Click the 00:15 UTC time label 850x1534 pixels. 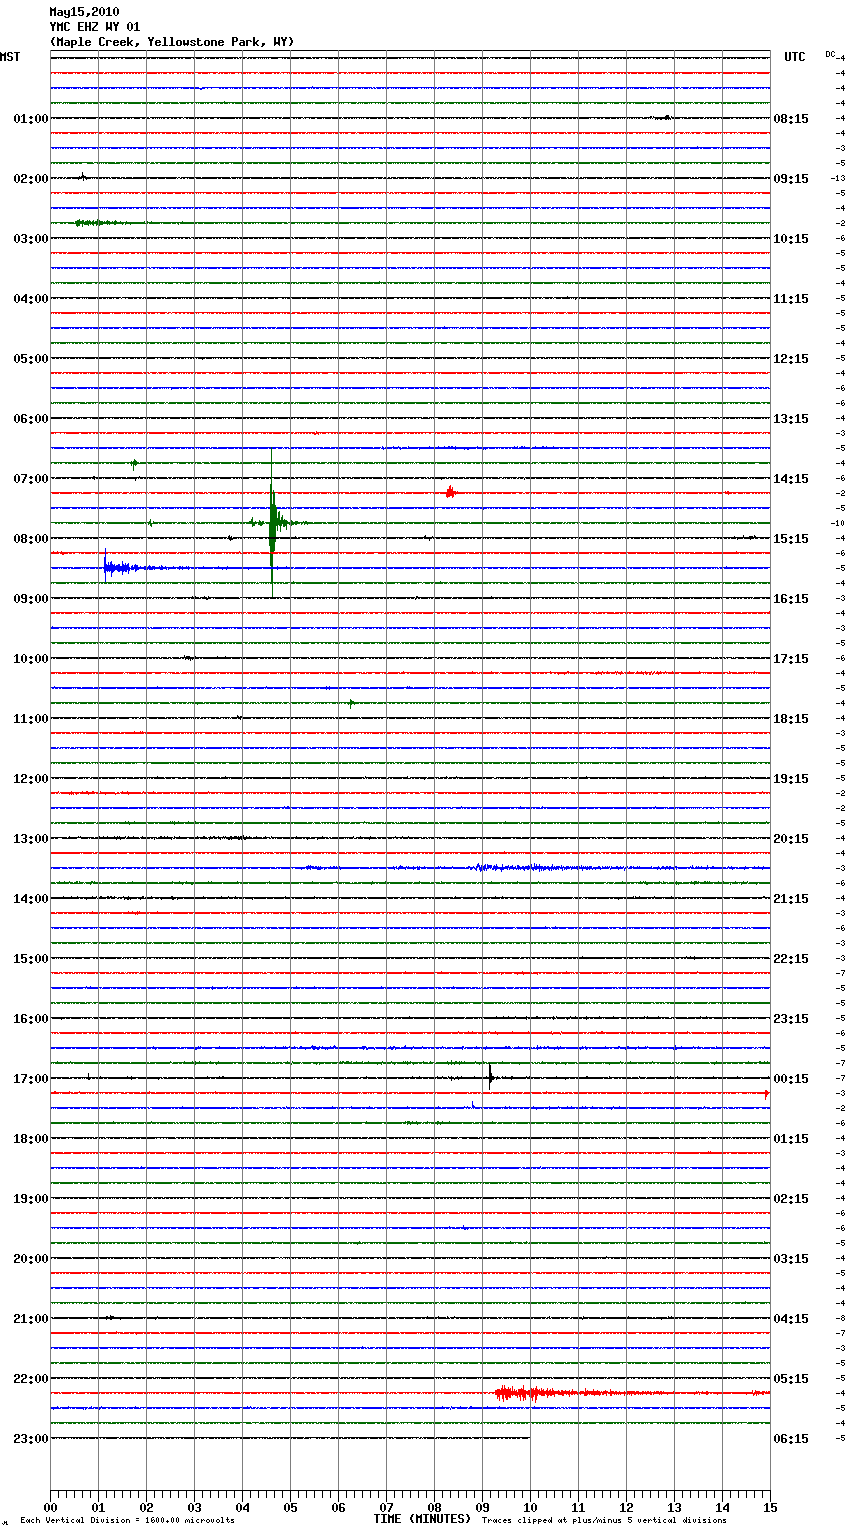pyautogui.click(x=791, y=1079)
